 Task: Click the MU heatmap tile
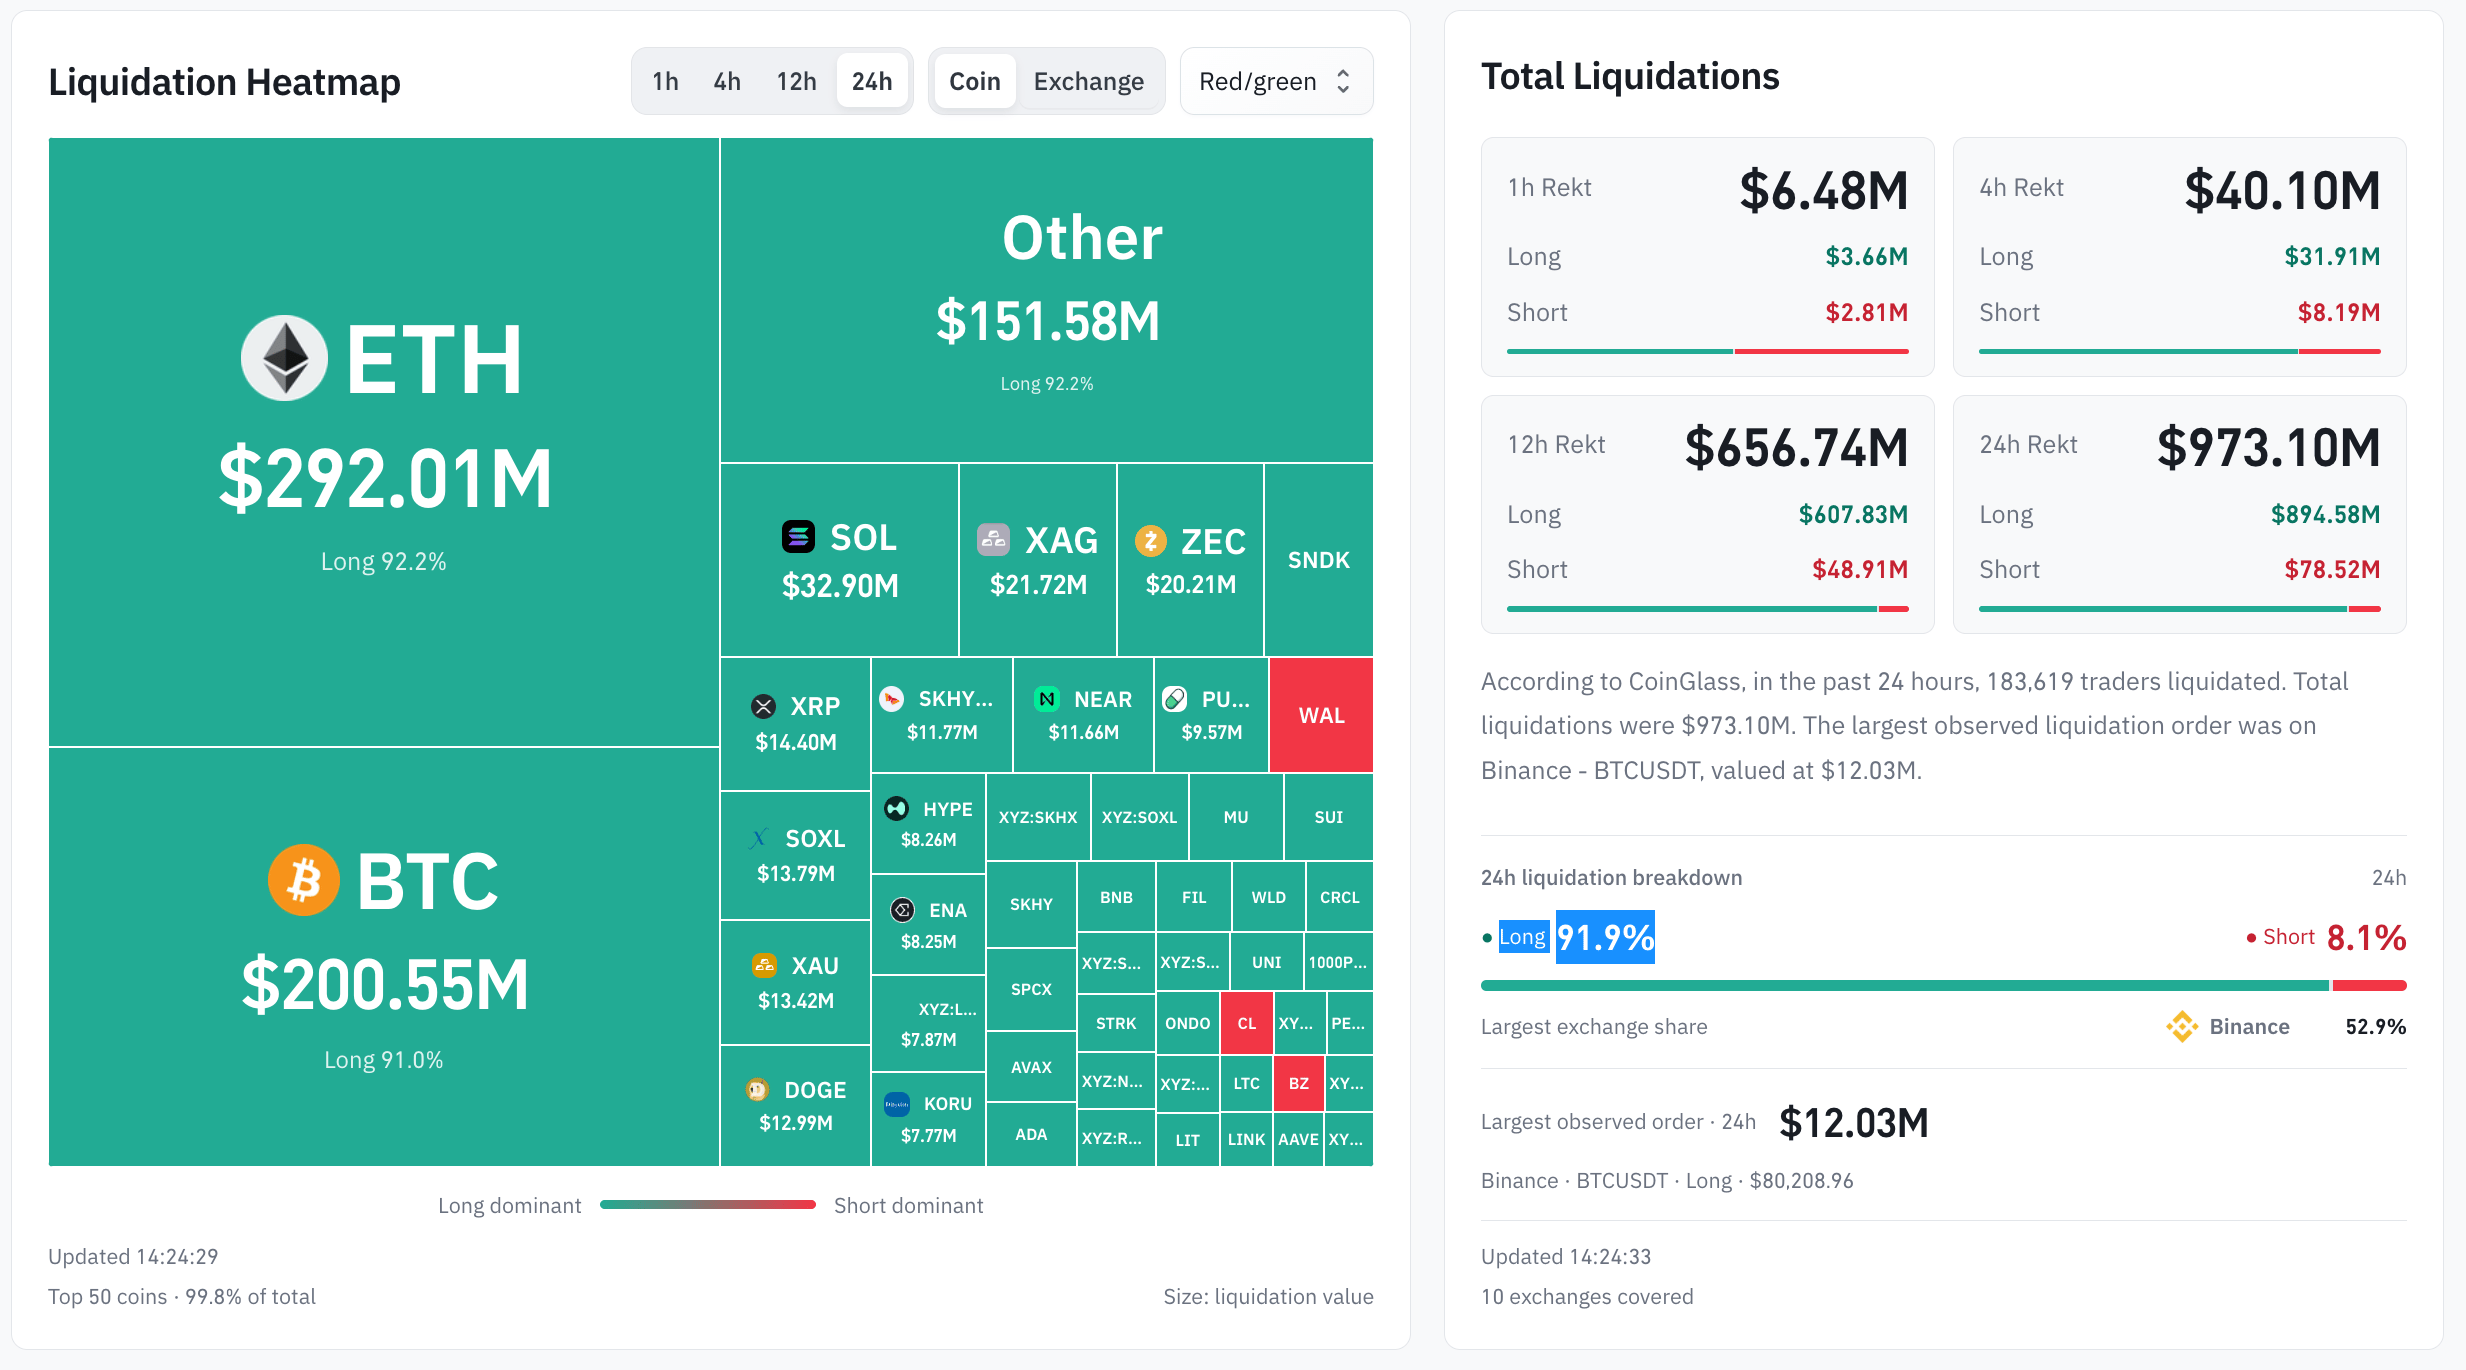coord(1236,817)
